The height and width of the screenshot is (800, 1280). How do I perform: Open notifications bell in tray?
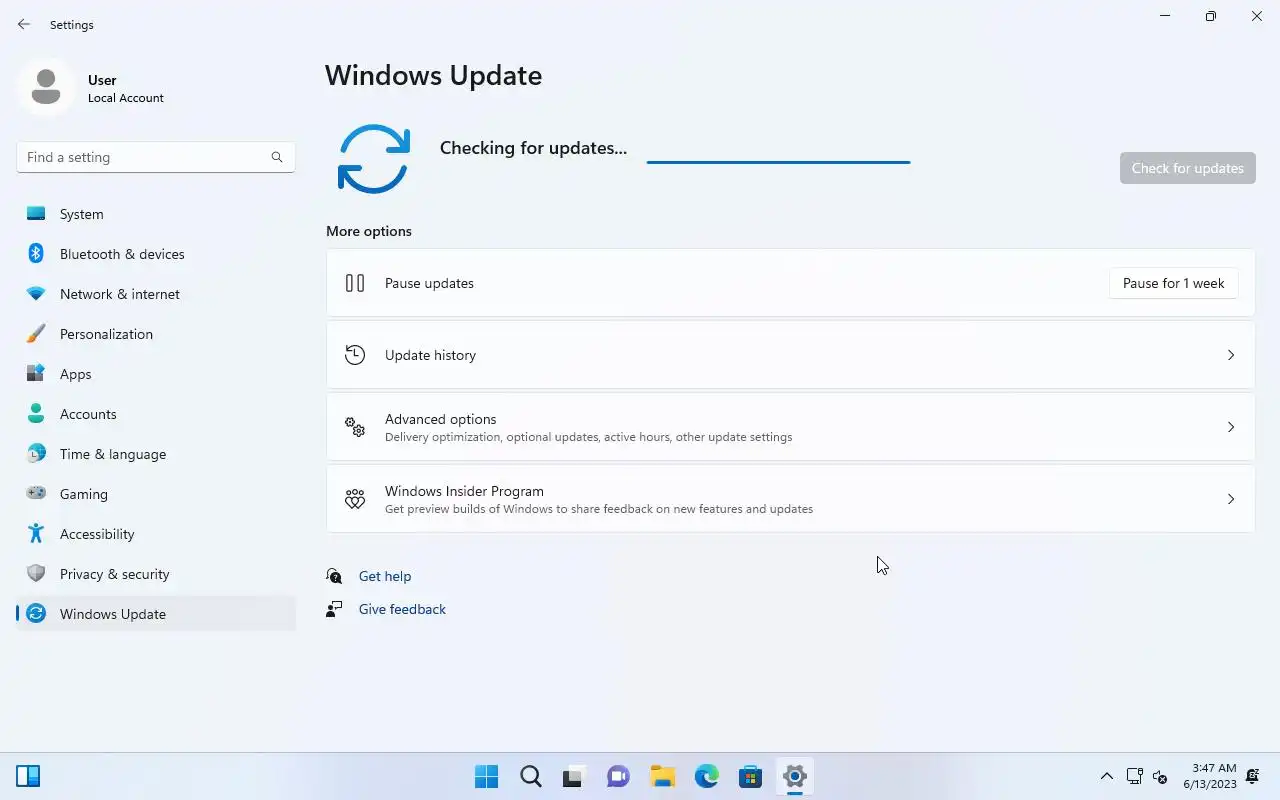(x=1253, y=776)
